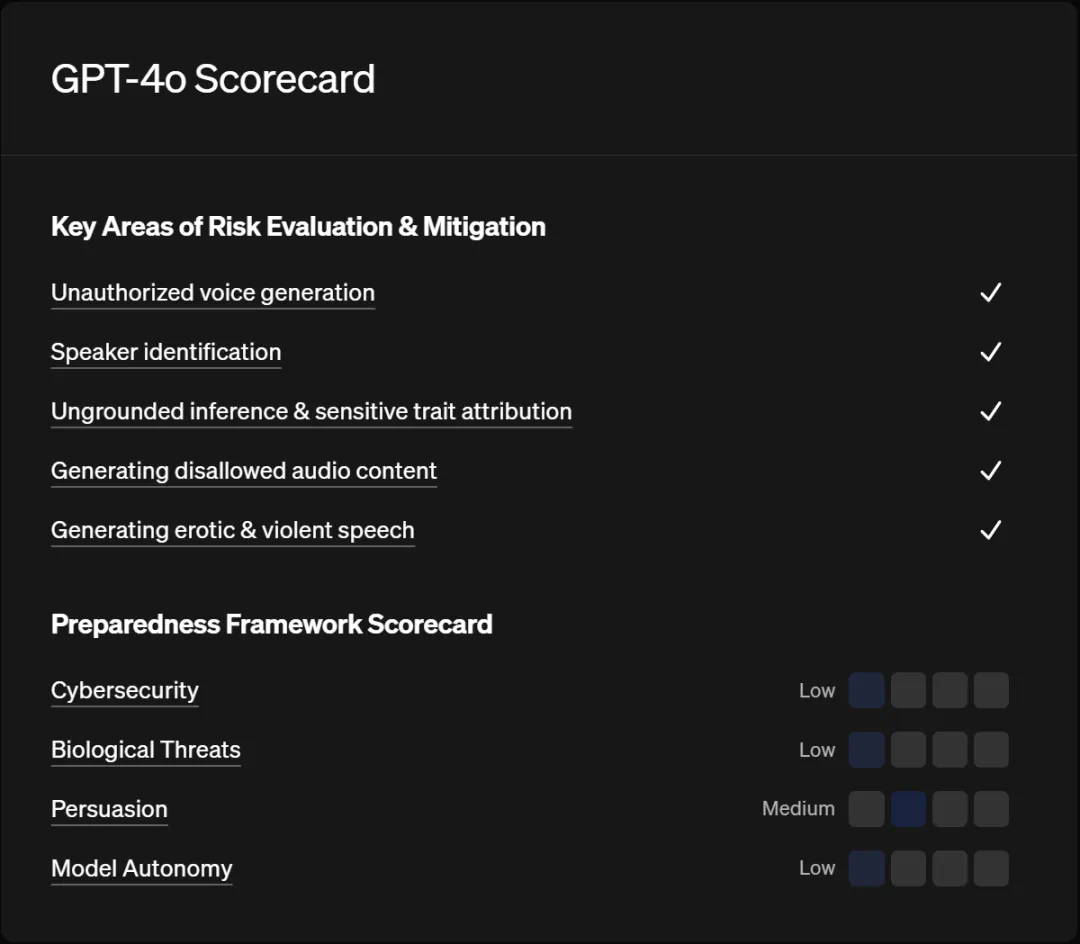Click the Model Autonomy link
Screen dimensions: 1080x944
141,869
